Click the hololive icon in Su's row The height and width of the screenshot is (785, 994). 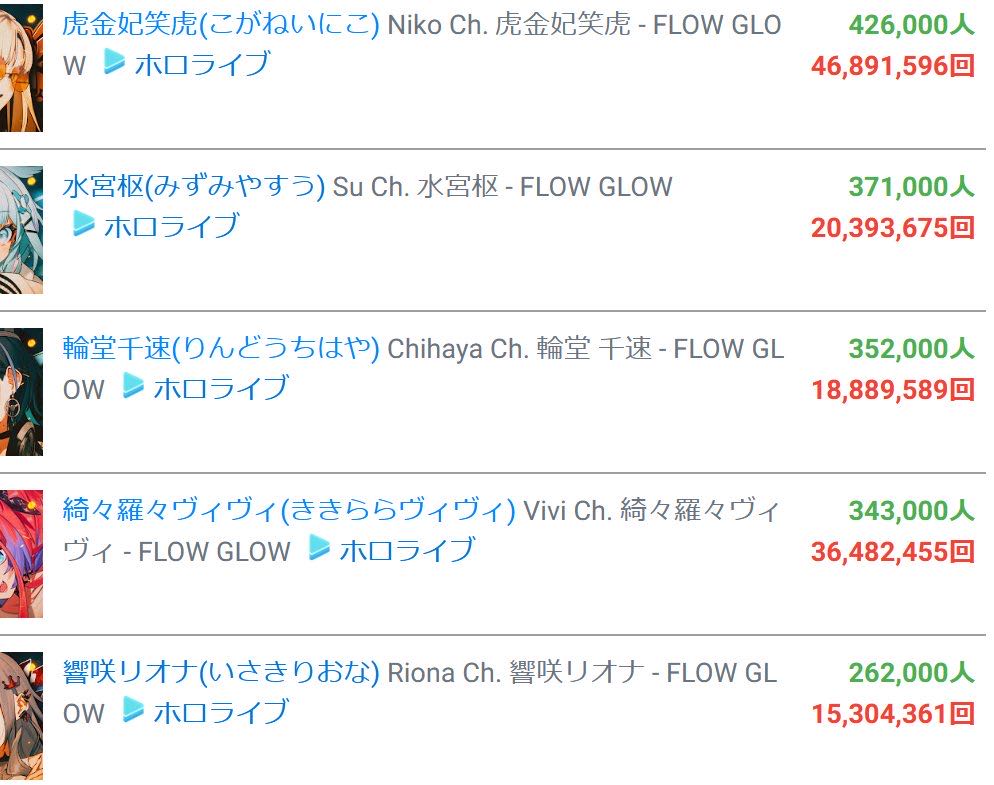pyautogui.click(x=83, y=224)
